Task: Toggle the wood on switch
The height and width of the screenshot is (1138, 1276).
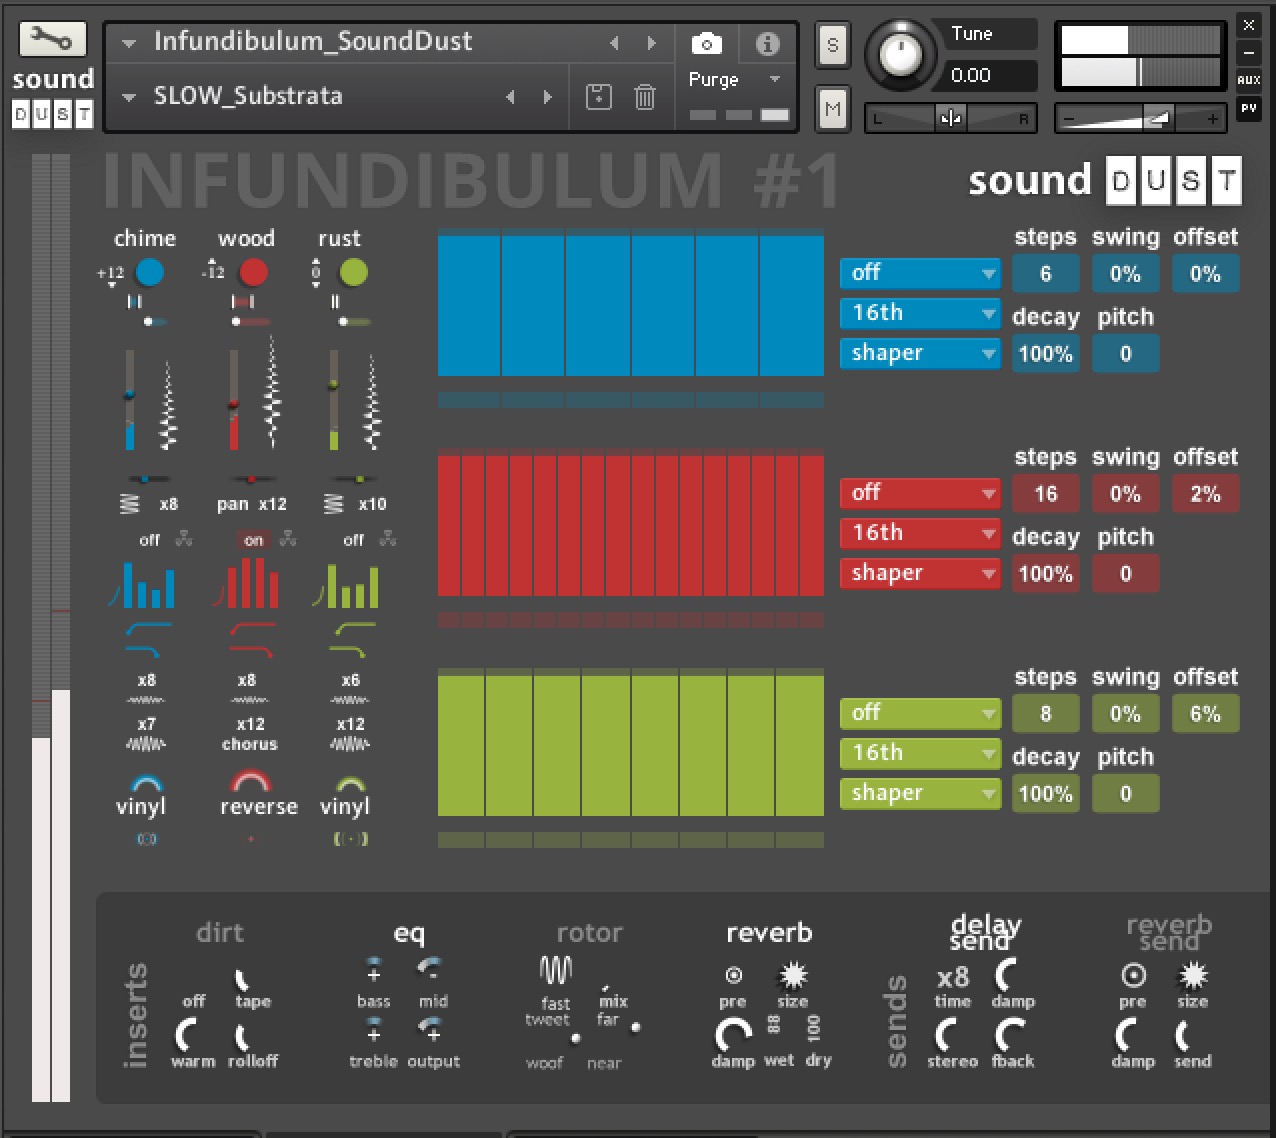Action: pyautogui.click(x=254, y=540)
